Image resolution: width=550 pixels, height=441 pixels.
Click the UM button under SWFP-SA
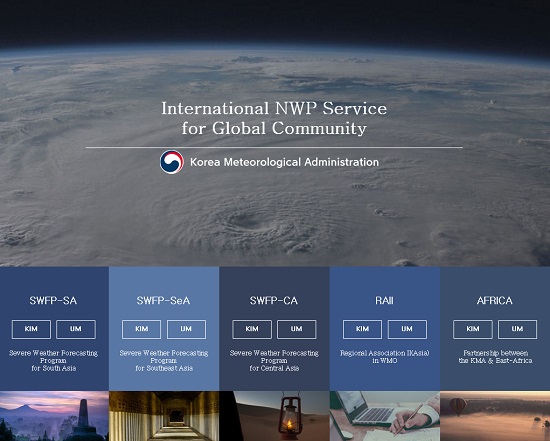(x=76, y=329)
